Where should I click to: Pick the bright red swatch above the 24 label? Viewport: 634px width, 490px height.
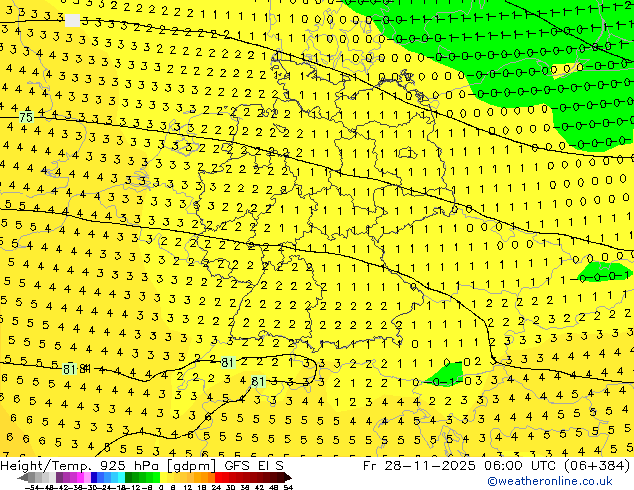[218, 478]
